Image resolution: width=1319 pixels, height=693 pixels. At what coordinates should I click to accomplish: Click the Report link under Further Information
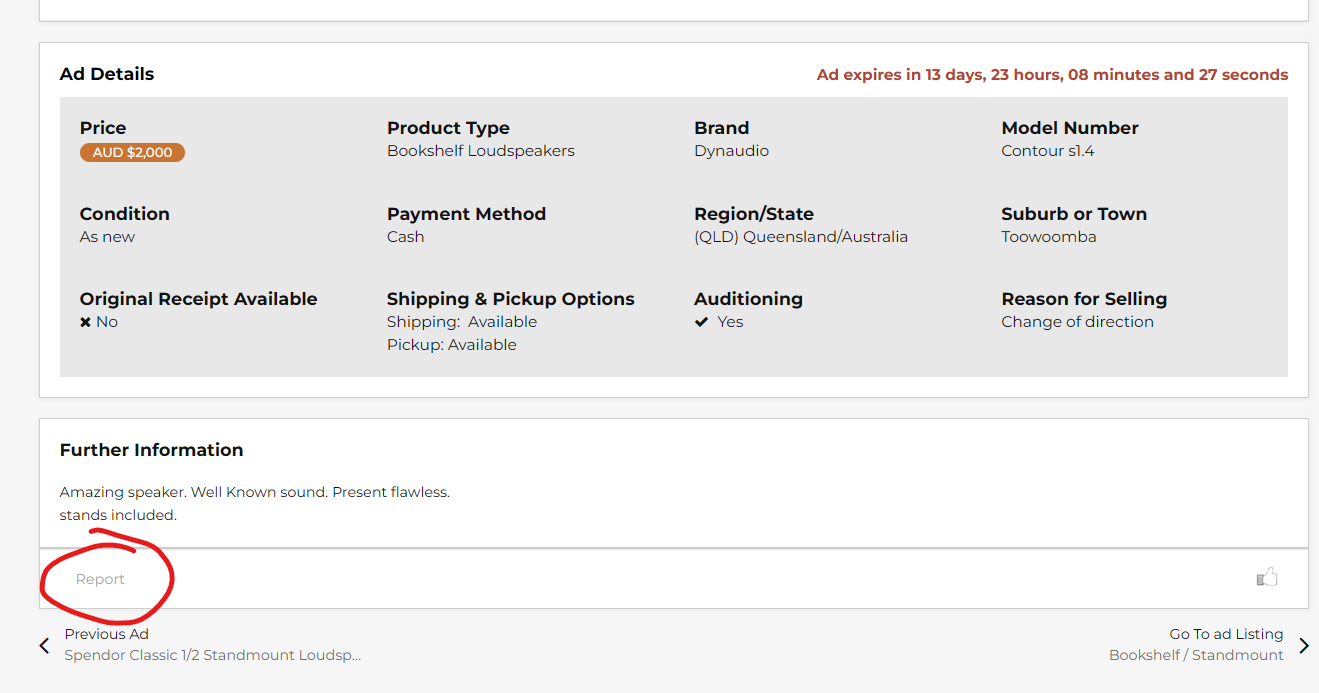coord(100,579)
